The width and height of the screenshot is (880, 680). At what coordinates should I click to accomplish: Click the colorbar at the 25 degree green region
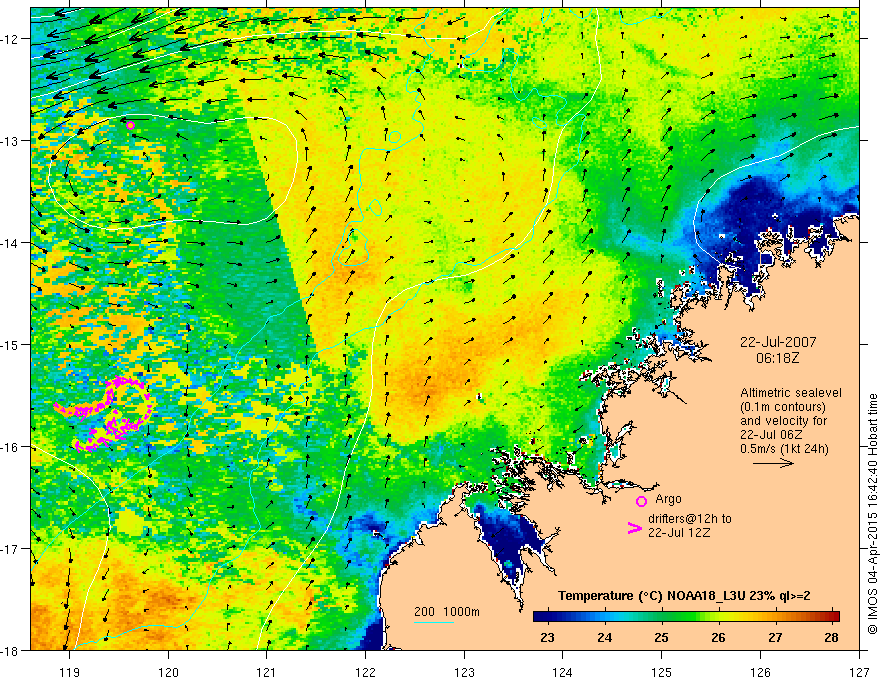[662, 616]
